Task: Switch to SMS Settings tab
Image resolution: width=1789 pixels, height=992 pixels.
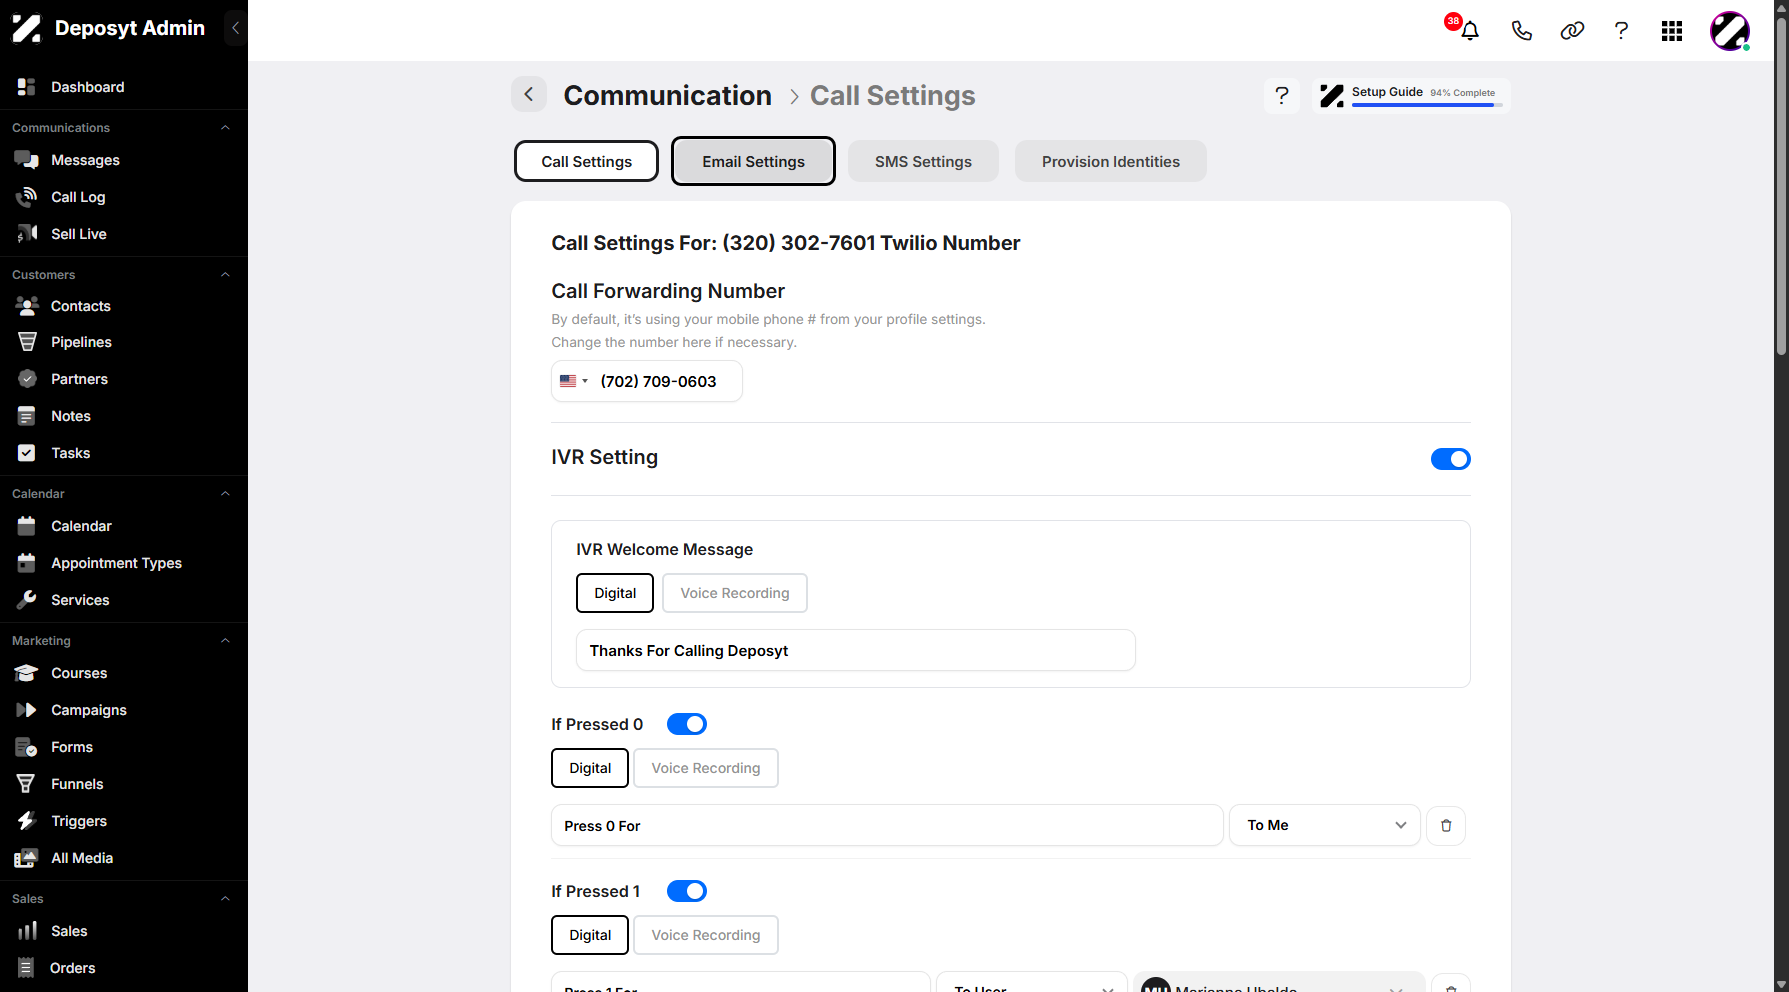Action: pos(923,161)
